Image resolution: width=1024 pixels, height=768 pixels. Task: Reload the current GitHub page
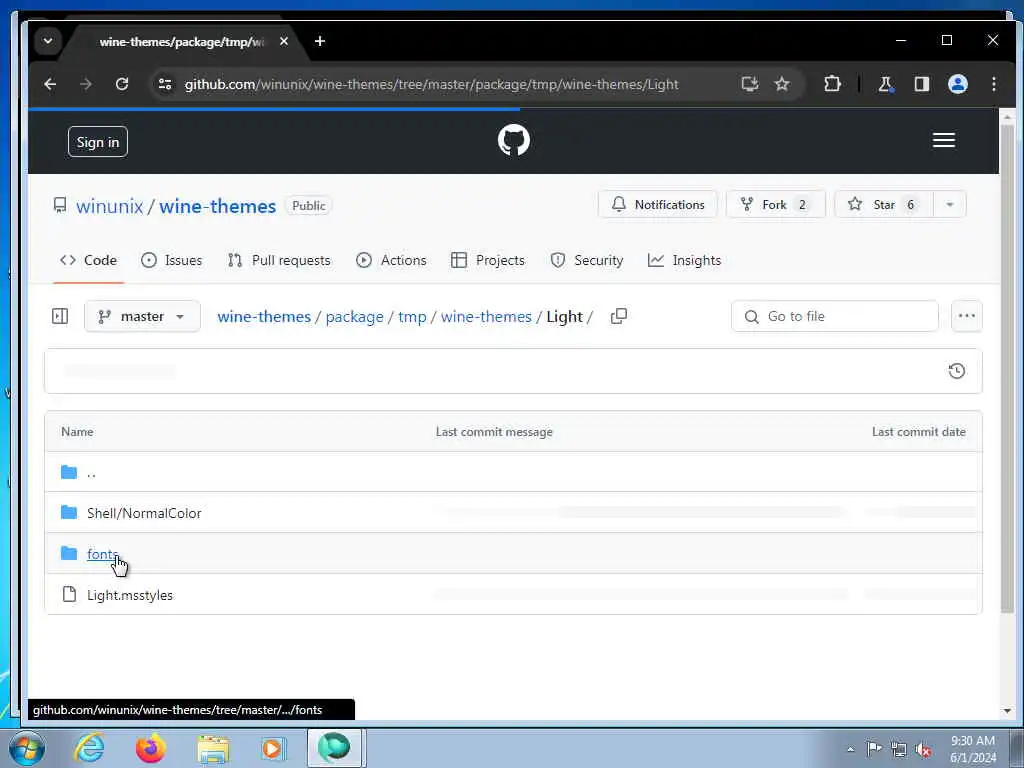coord(121,84)
